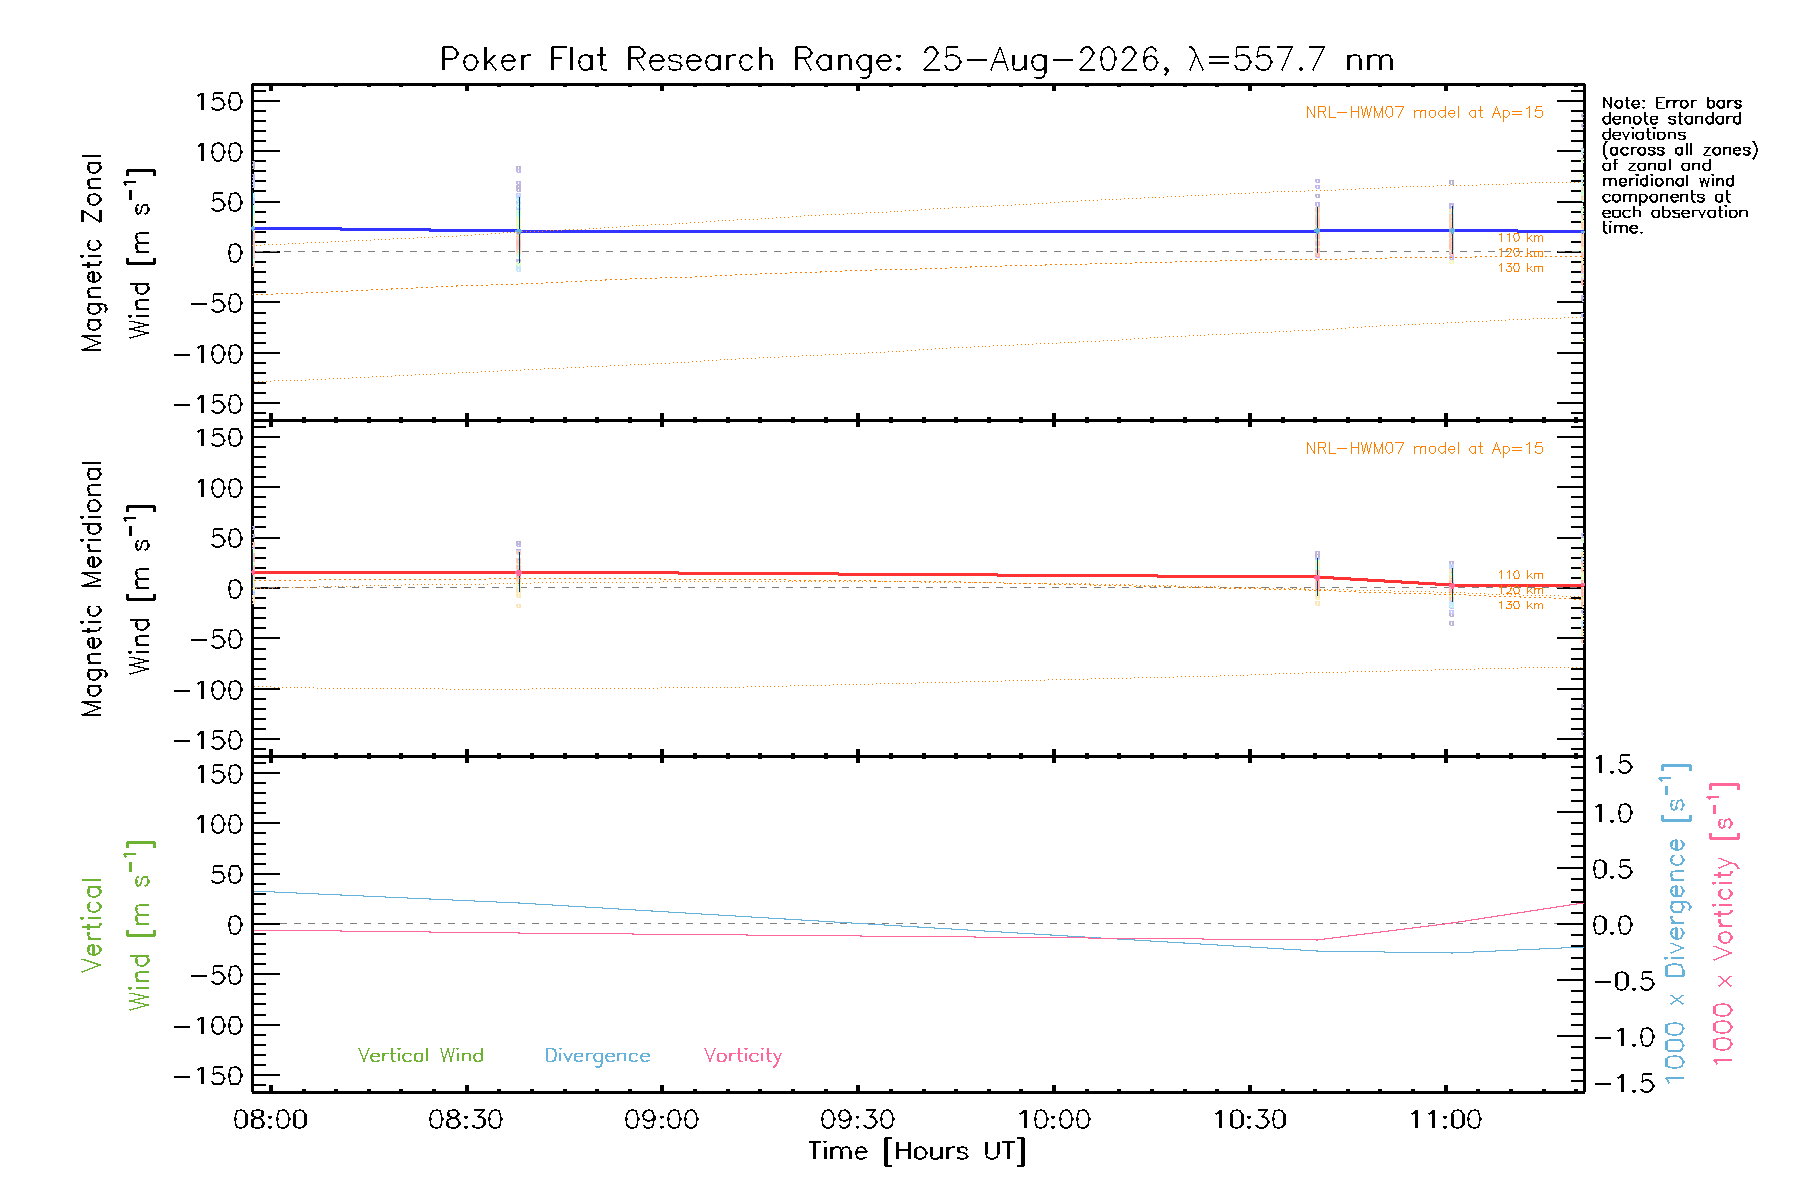Click the 1000 x Divergence axis title
This screenshot has height=1200, width=1800.
[1677, 922]
